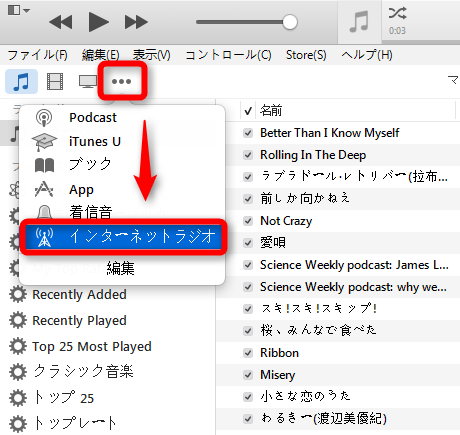Viewport: 460px width, 435px height.
Task: Toggle checkbox for 前しか向かねえ
Action: coord(248,199)
